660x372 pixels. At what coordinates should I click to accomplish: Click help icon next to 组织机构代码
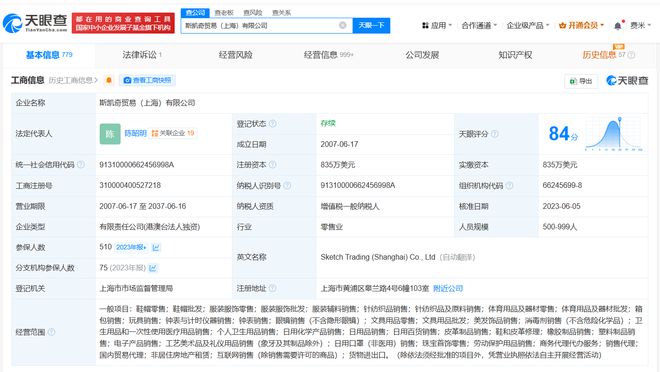coord(509,185)
